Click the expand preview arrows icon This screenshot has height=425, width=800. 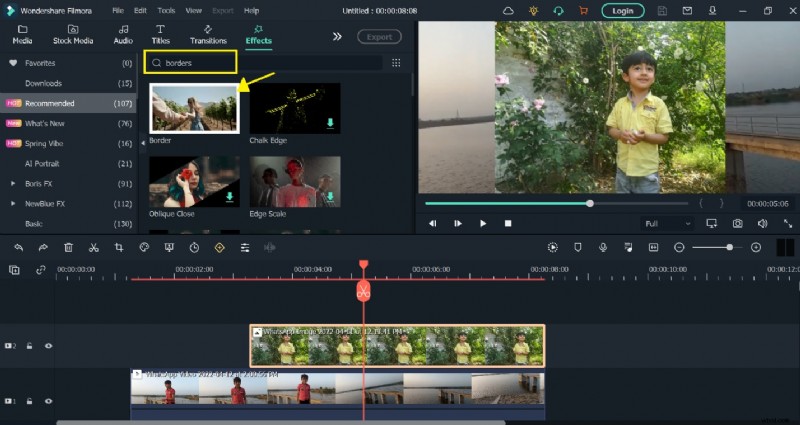click(x=788, y=223)
